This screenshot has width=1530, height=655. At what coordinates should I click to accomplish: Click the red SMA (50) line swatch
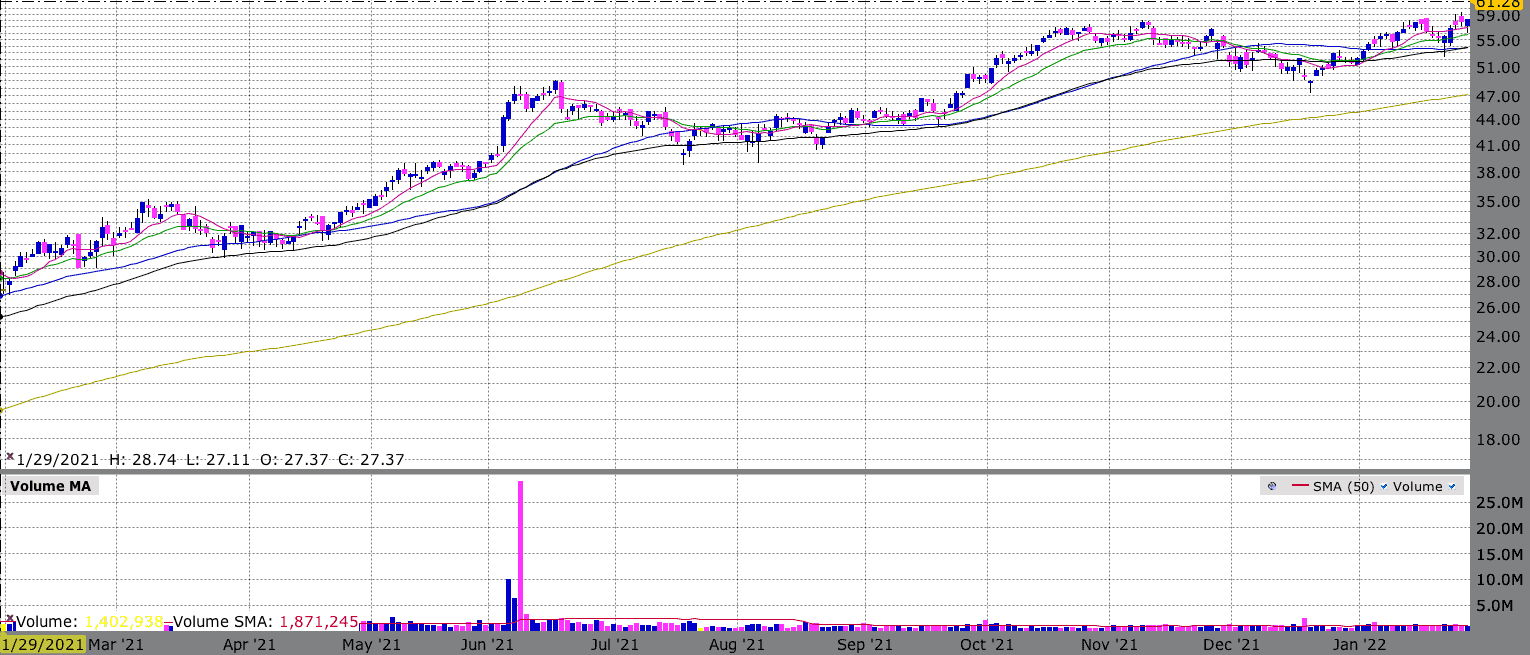(1300, 487)
